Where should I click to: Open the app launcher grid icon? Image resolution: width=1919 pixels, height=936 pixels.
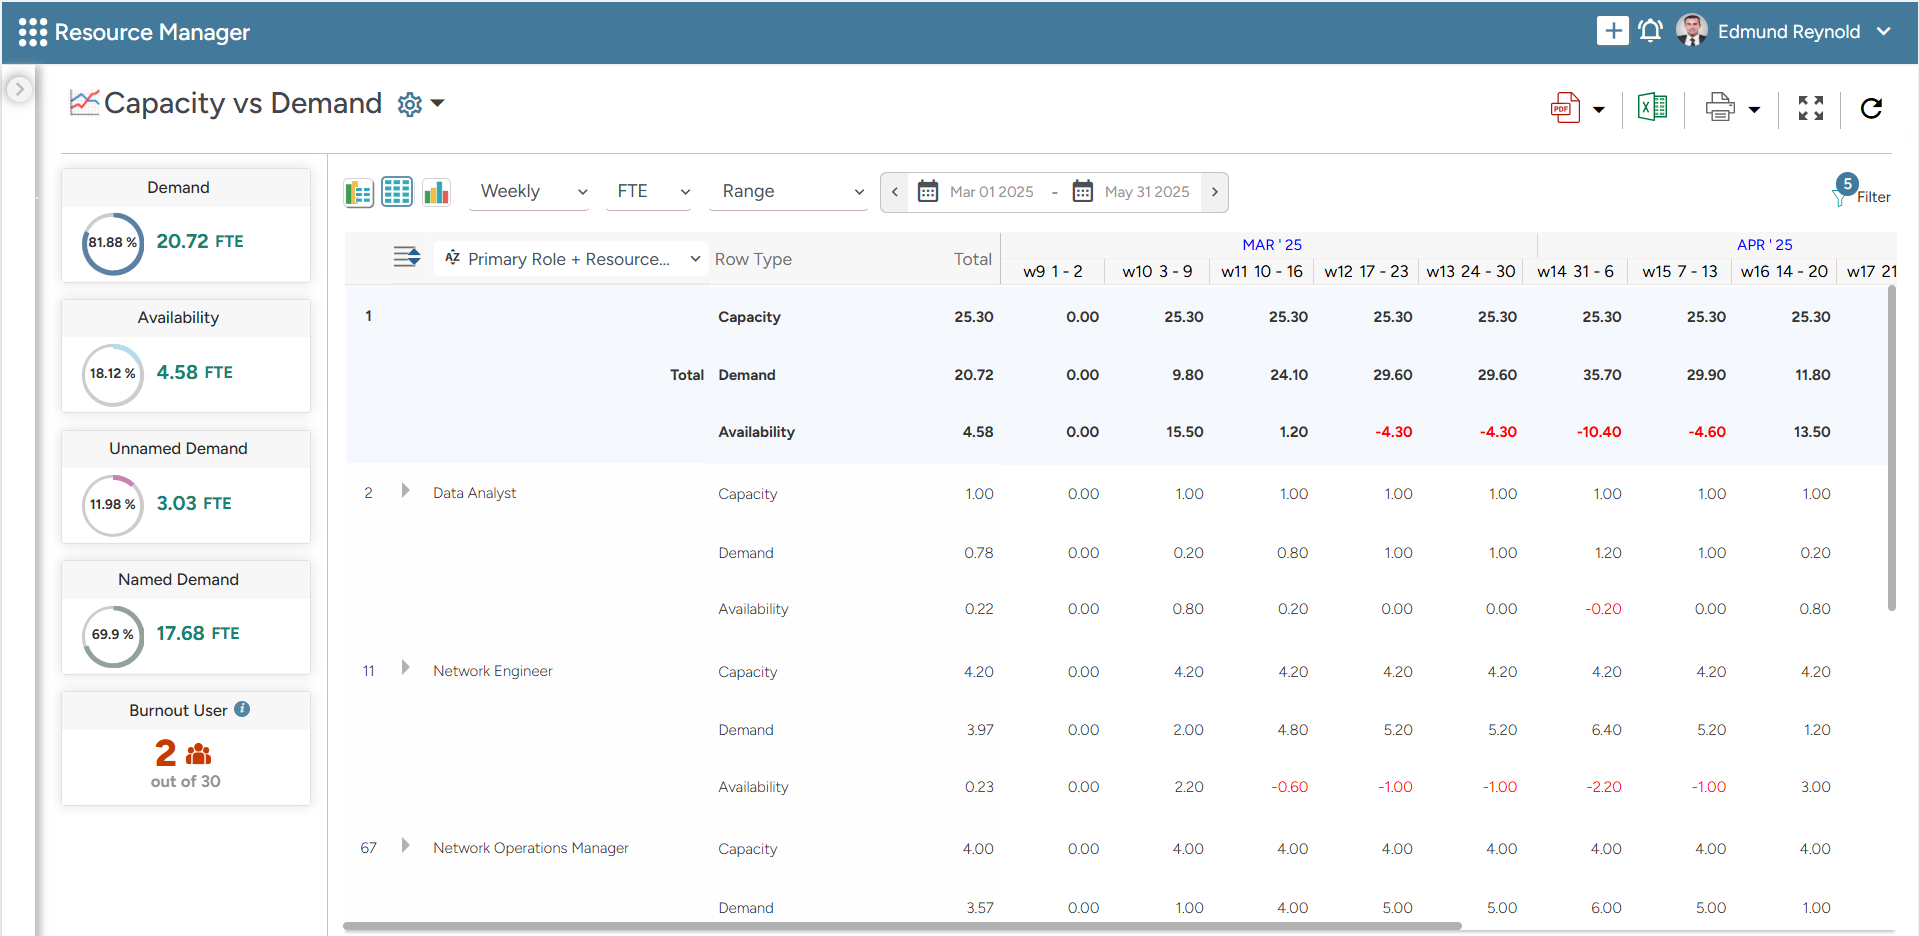point(32,32)
